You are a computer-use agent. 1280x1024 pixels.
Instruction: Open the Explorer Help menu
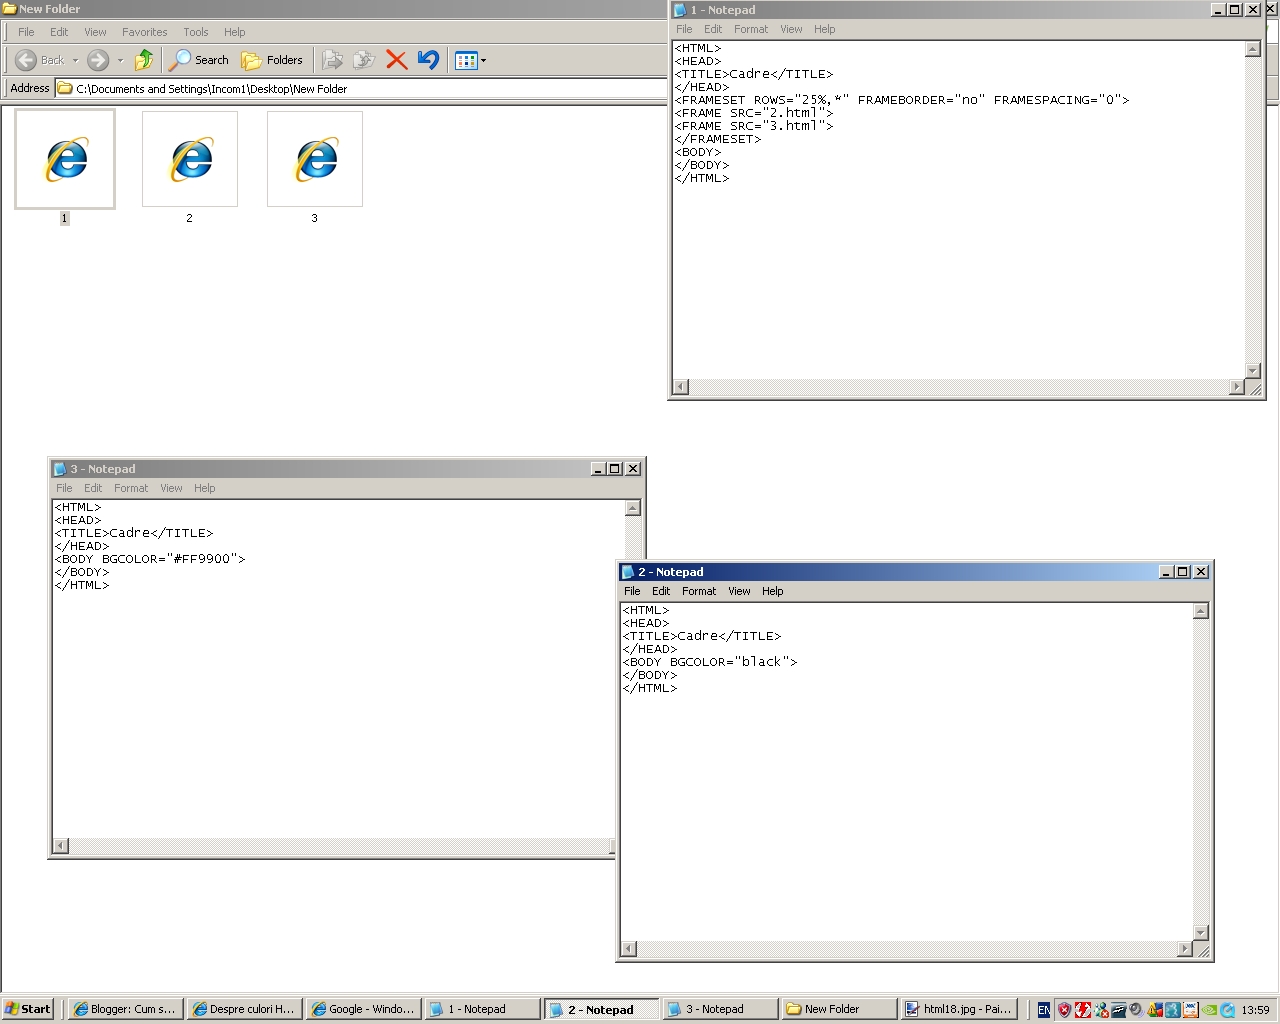[235, 32]
